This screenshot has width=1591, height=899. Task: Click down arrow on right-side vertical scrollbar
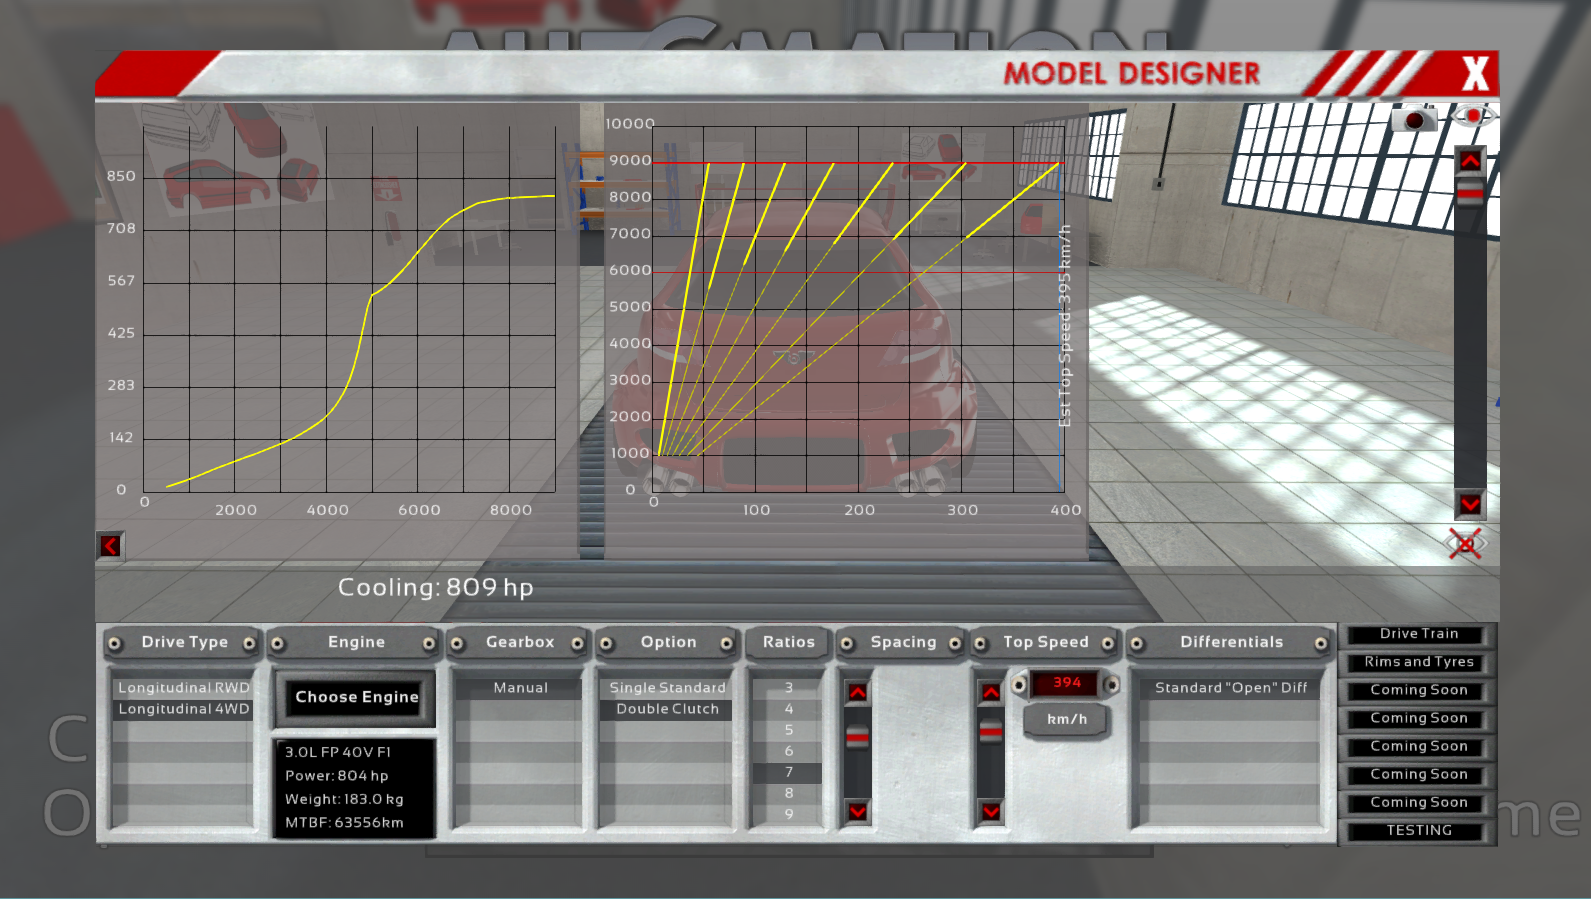[x=1470, y=504]
